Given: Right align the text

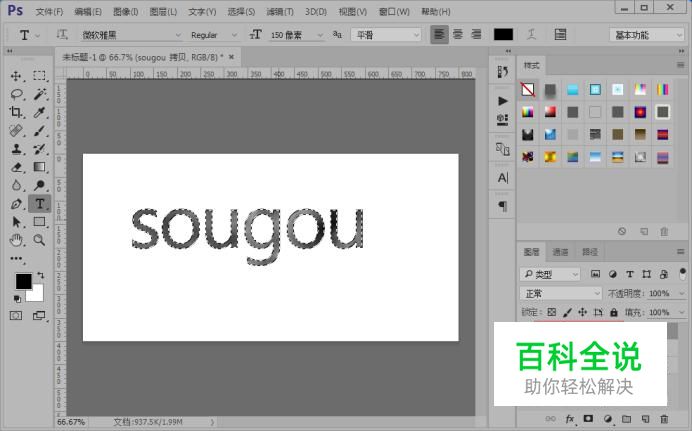Looking at the screenshot, I should (476, 34).
